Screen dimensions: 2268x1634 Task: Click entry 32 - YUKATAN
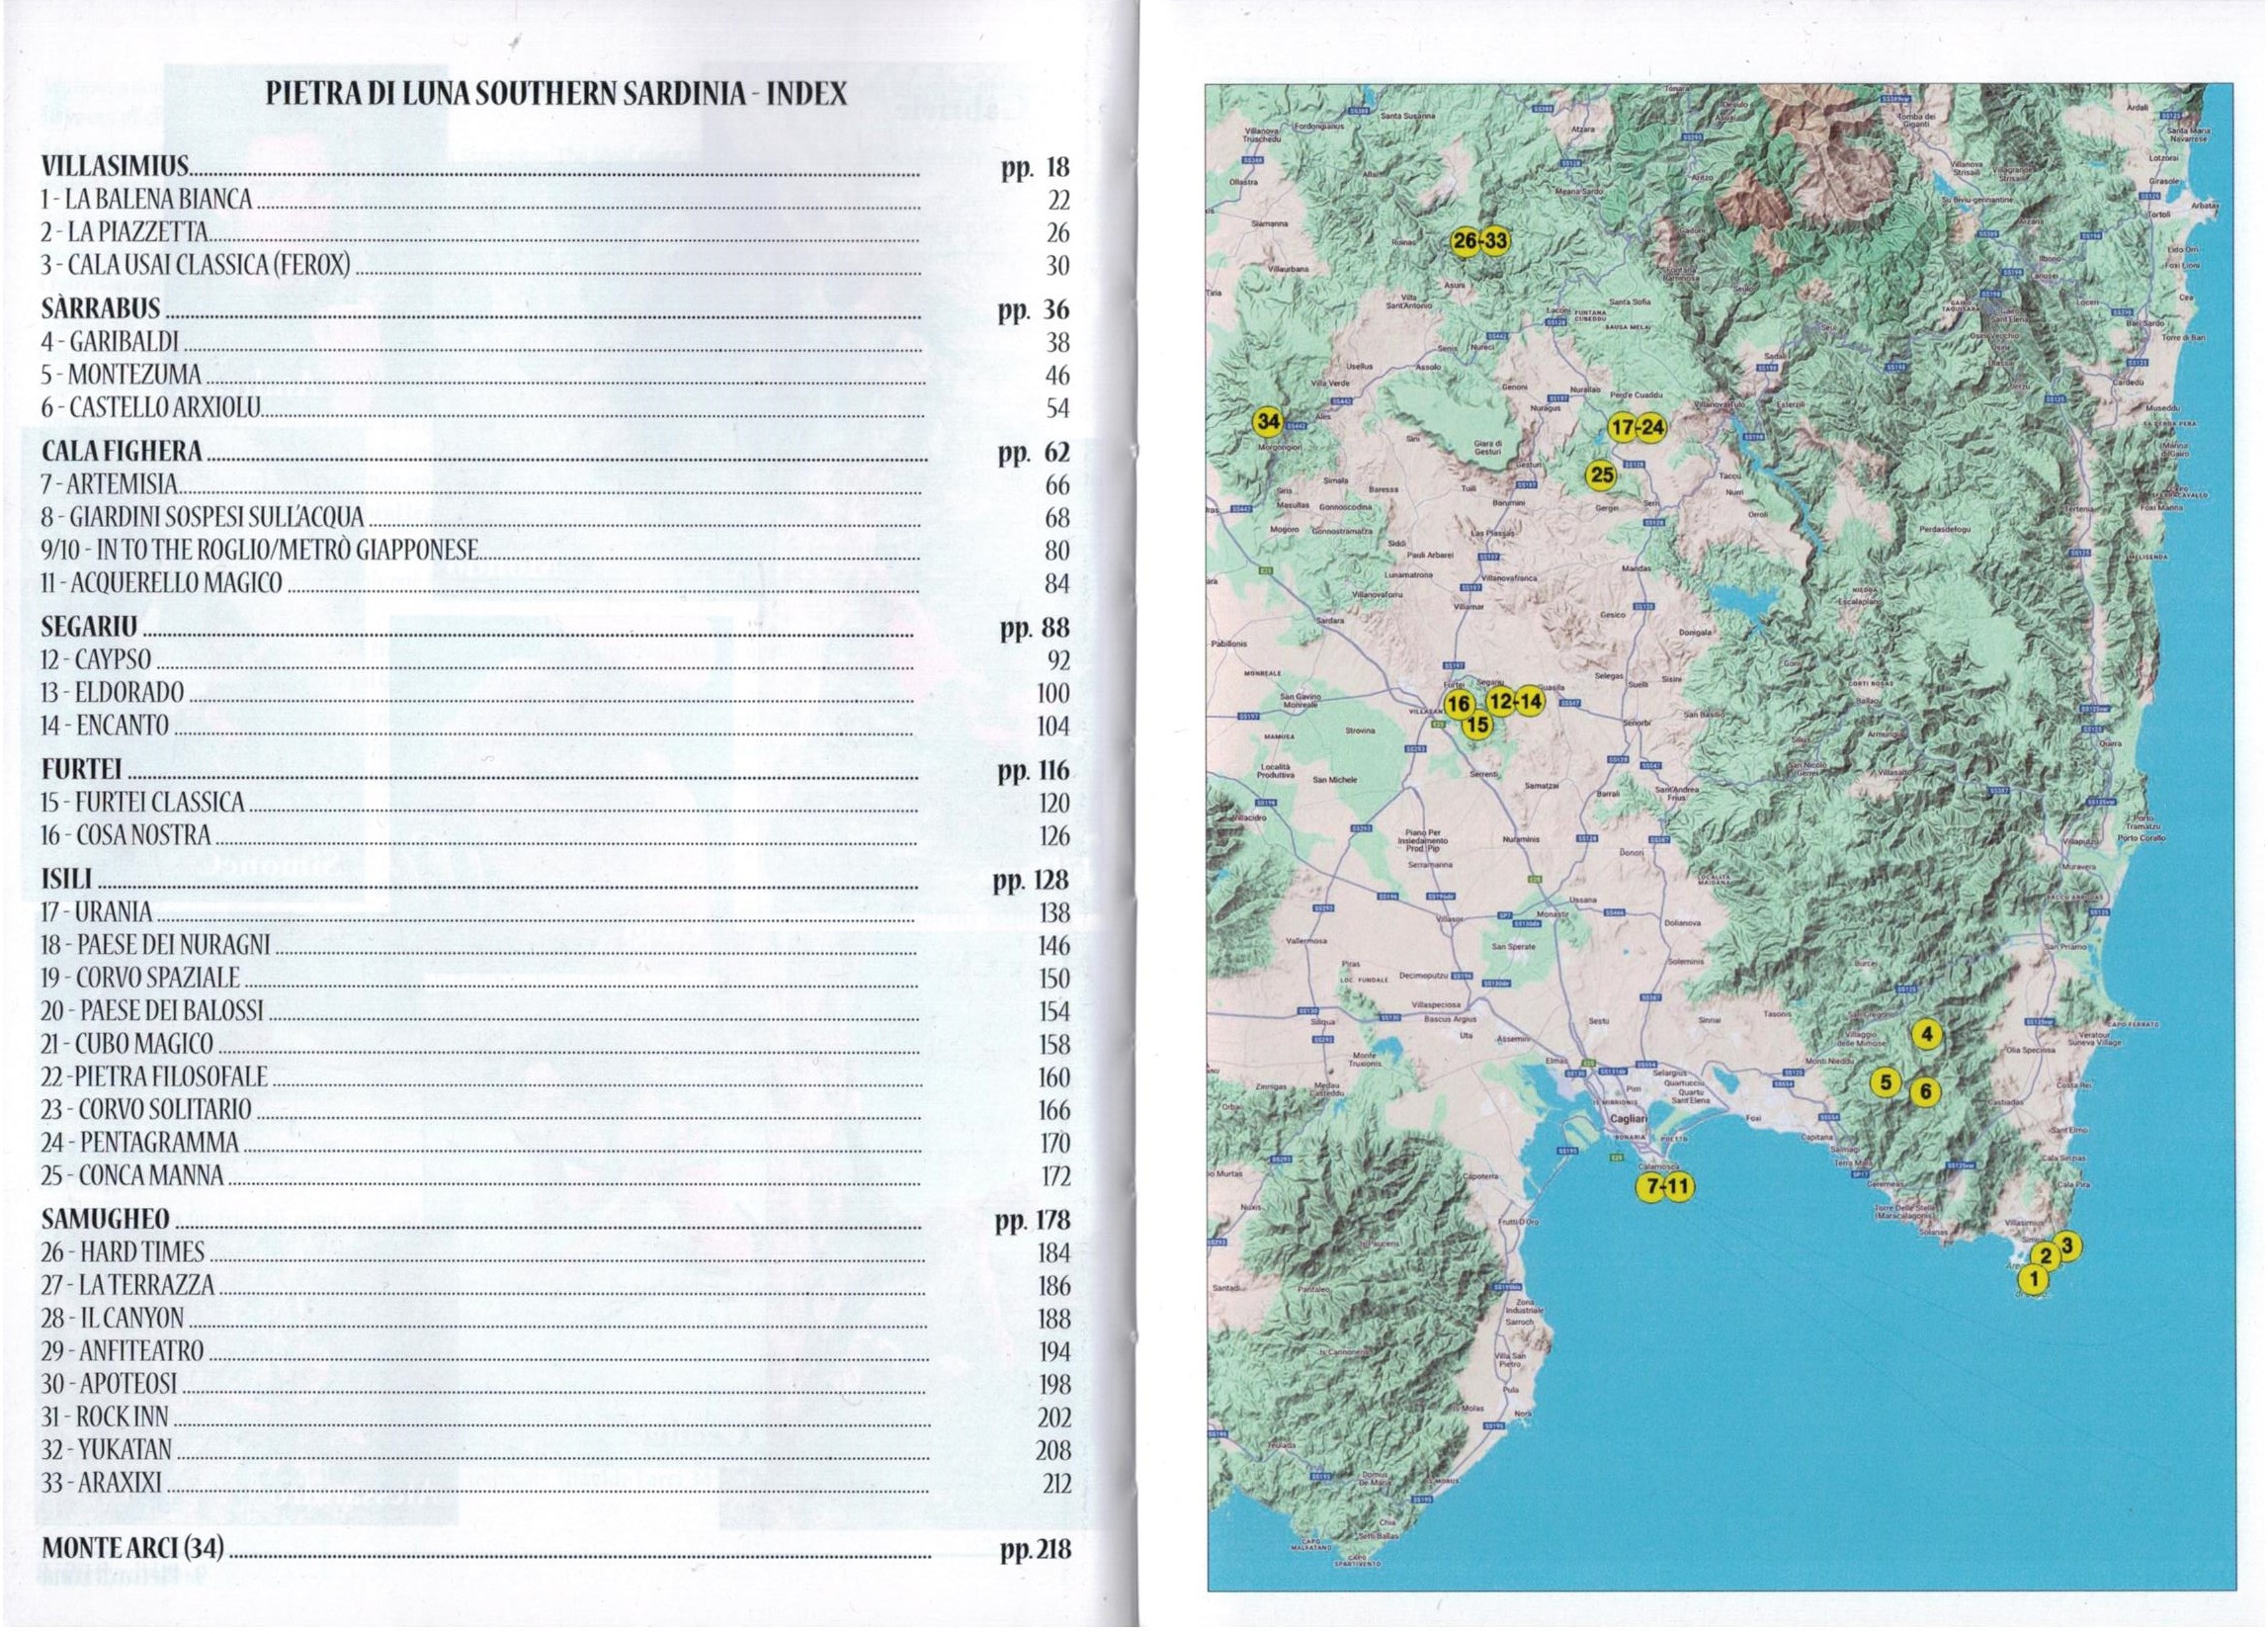pos(107,1450)
